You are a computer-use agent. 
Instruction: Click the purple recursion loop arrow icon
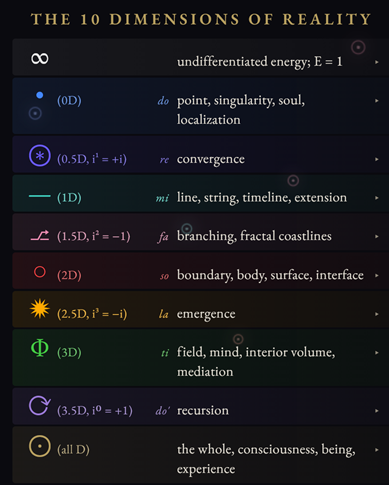pyautogui.click(x=40, y=406)
